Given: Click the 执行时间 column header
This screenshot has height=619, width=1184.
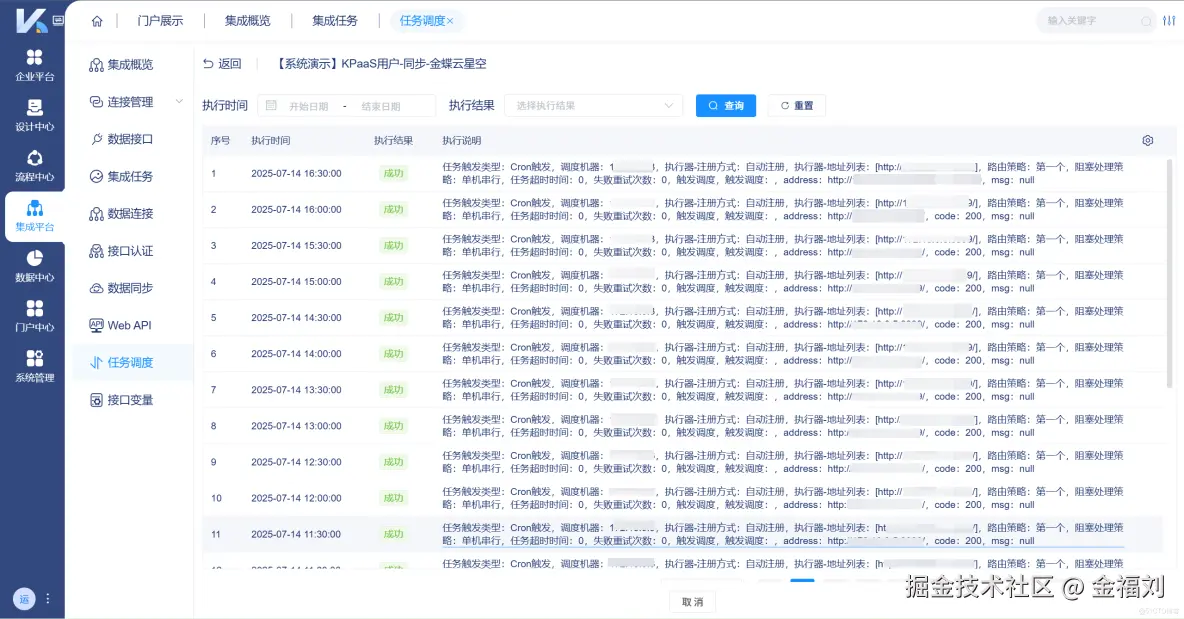Looking at the screenshot, I should (270, 140).
